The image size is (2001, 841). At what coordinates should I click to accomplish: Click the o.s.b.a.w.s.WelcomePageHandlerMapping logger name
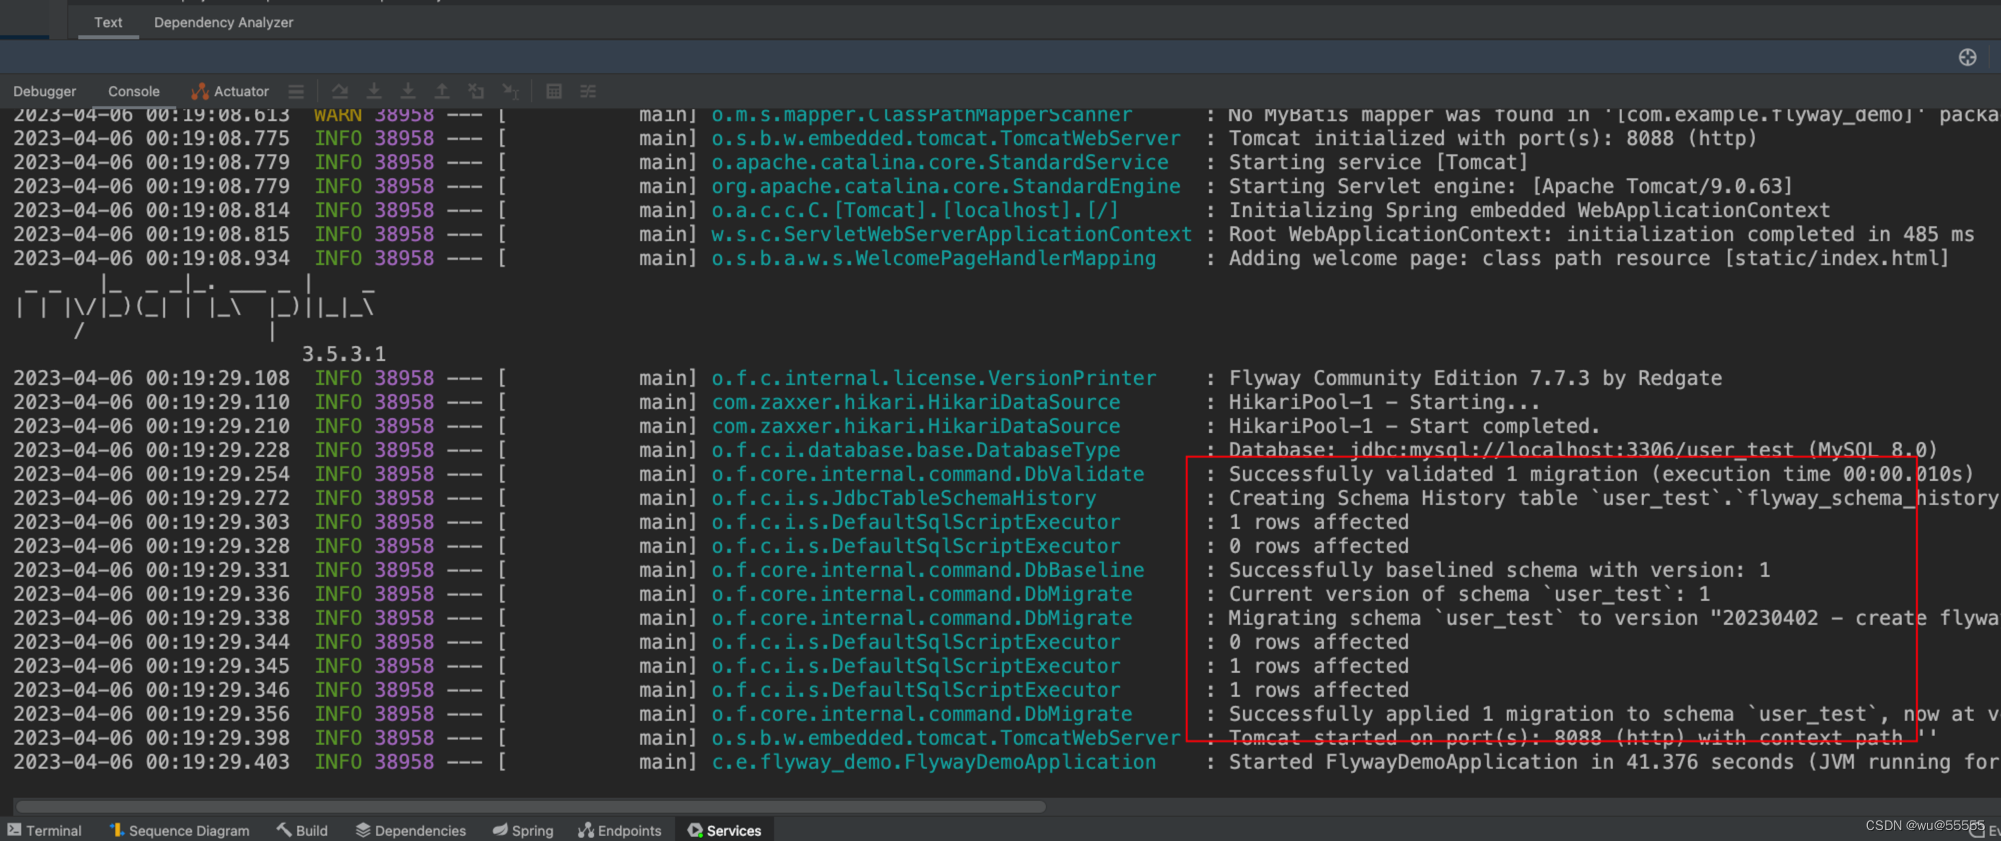coord(934,258)
